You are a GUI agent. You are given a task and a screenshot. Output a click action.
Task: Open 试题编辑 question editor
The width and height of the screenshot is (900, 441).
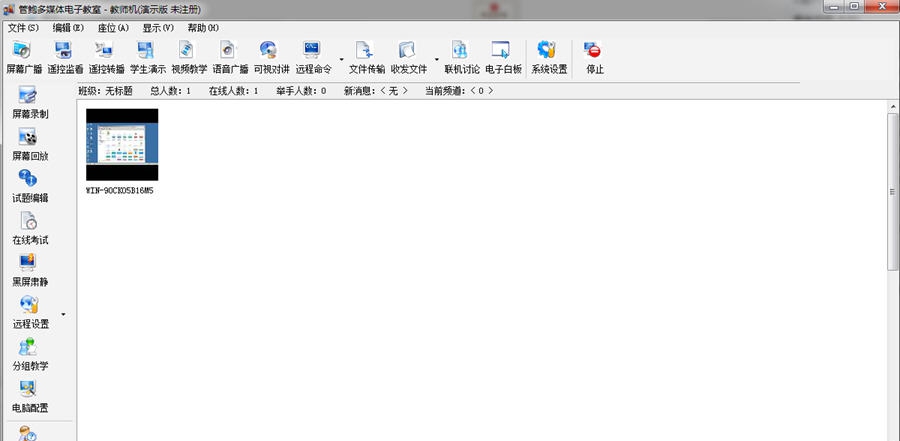30,187
